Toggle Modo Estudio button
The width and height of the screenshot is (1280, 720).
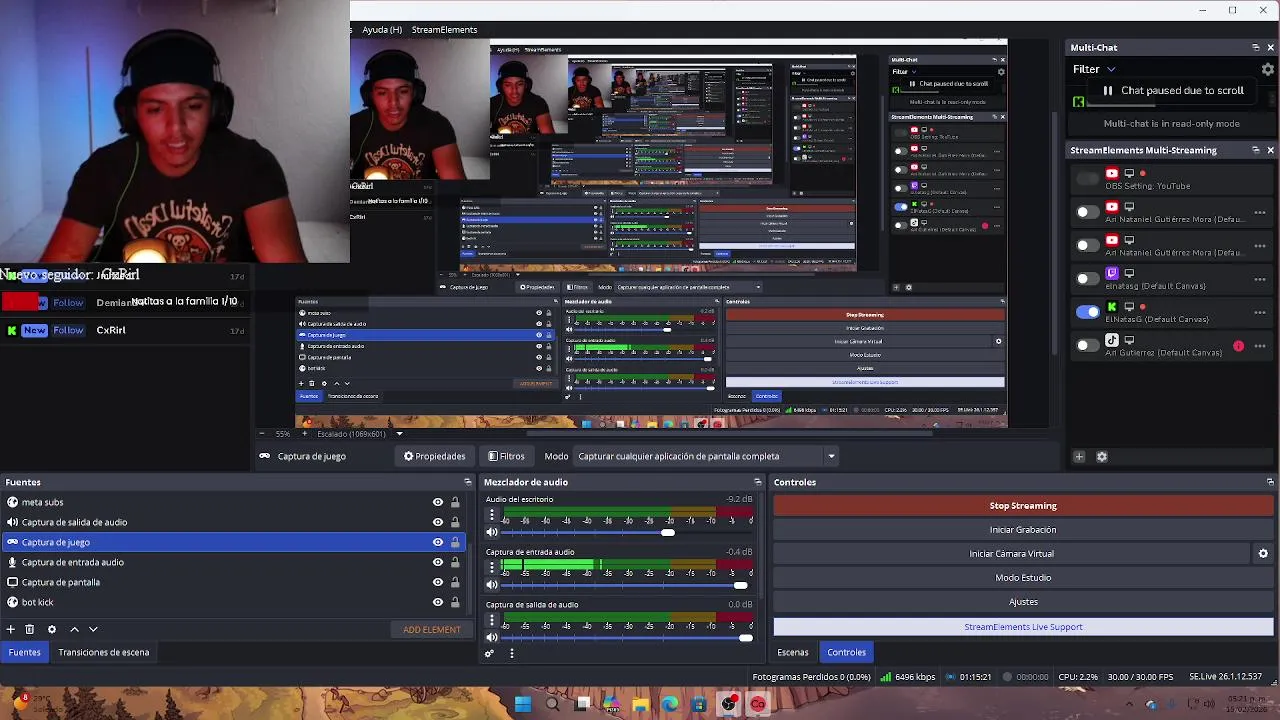[1023, 578]
